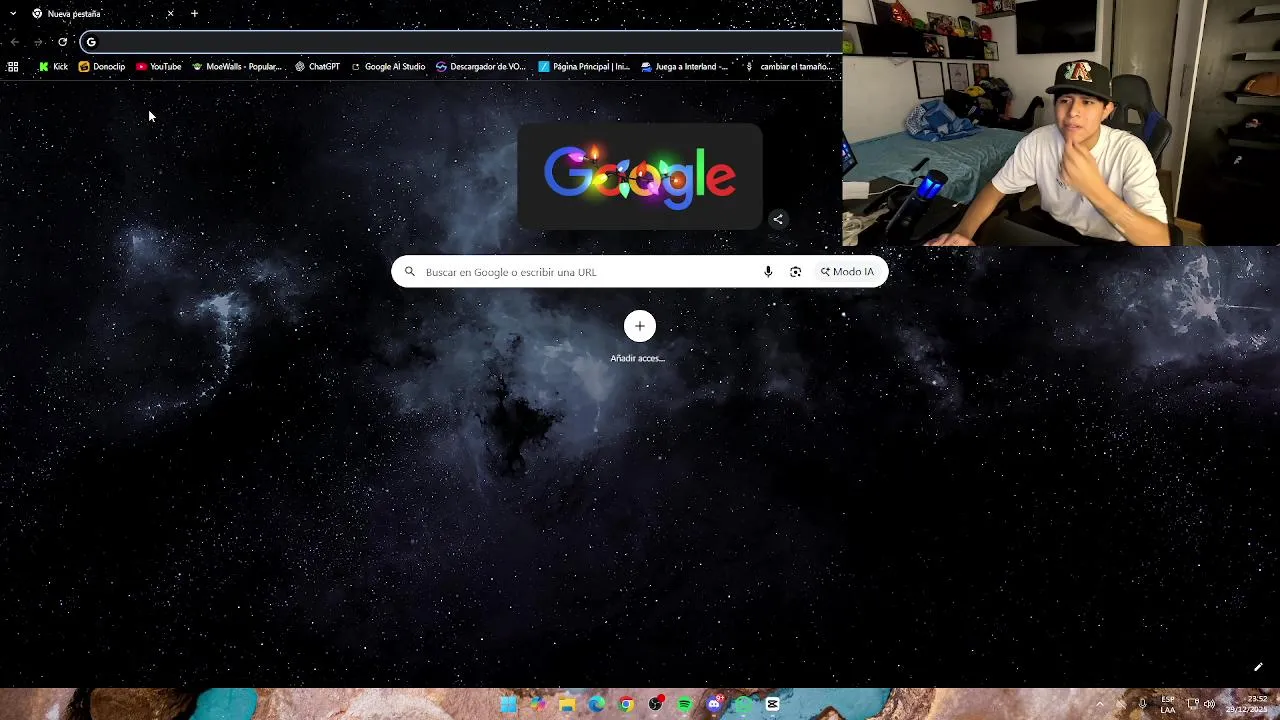Open the Juega a Interland bookmark

(685, 67)
